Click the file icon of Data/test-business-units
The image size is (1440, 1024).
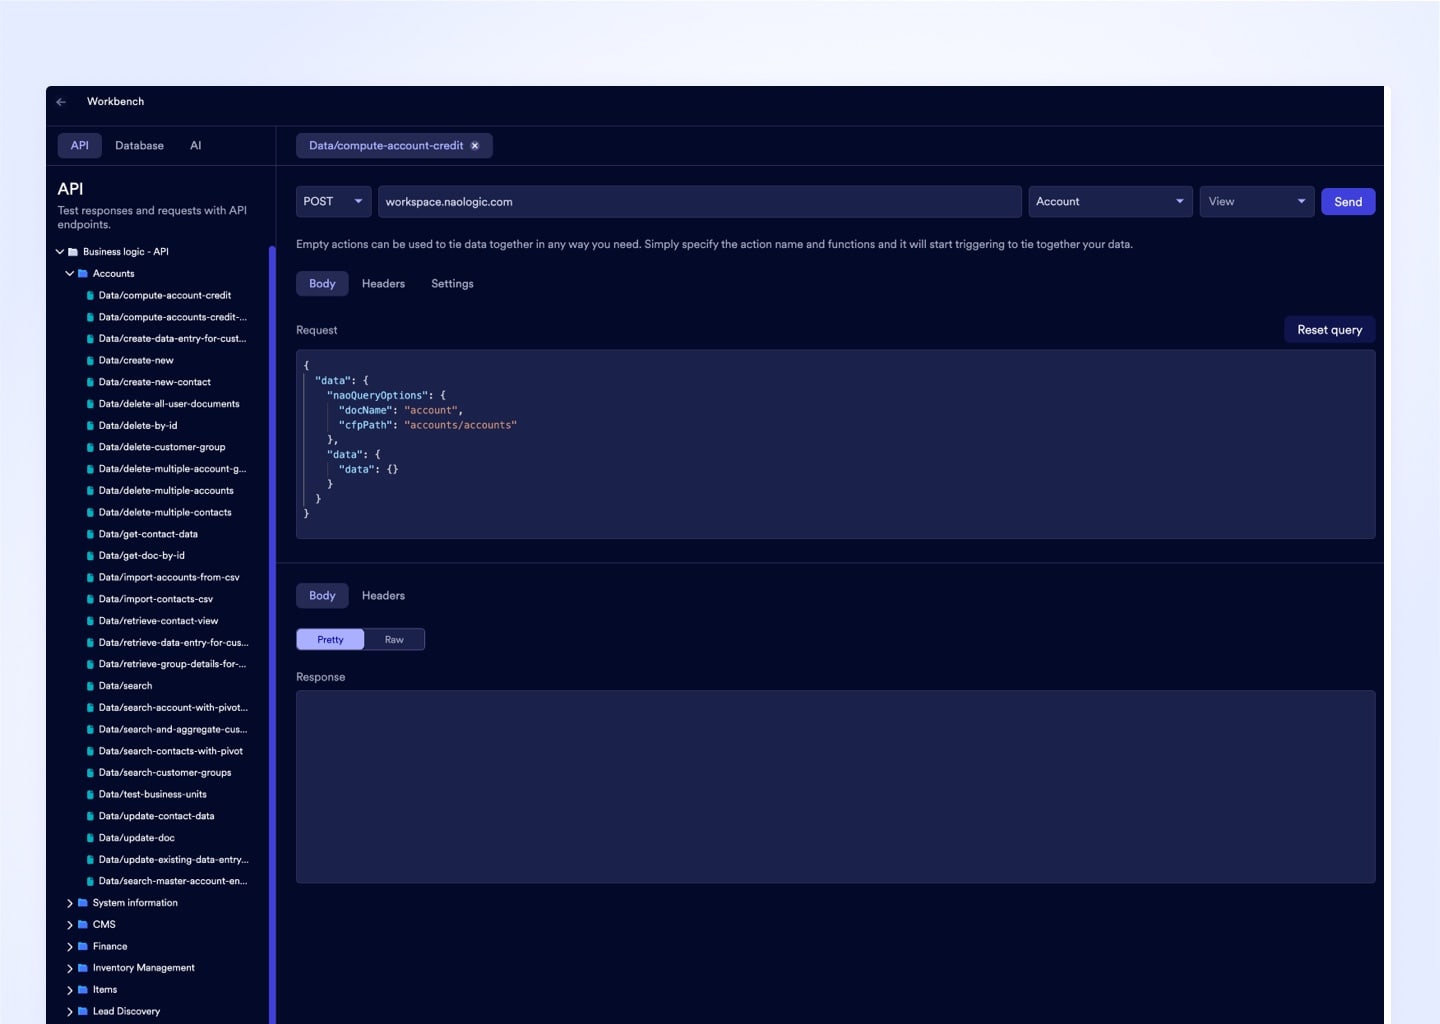point(90,795)
